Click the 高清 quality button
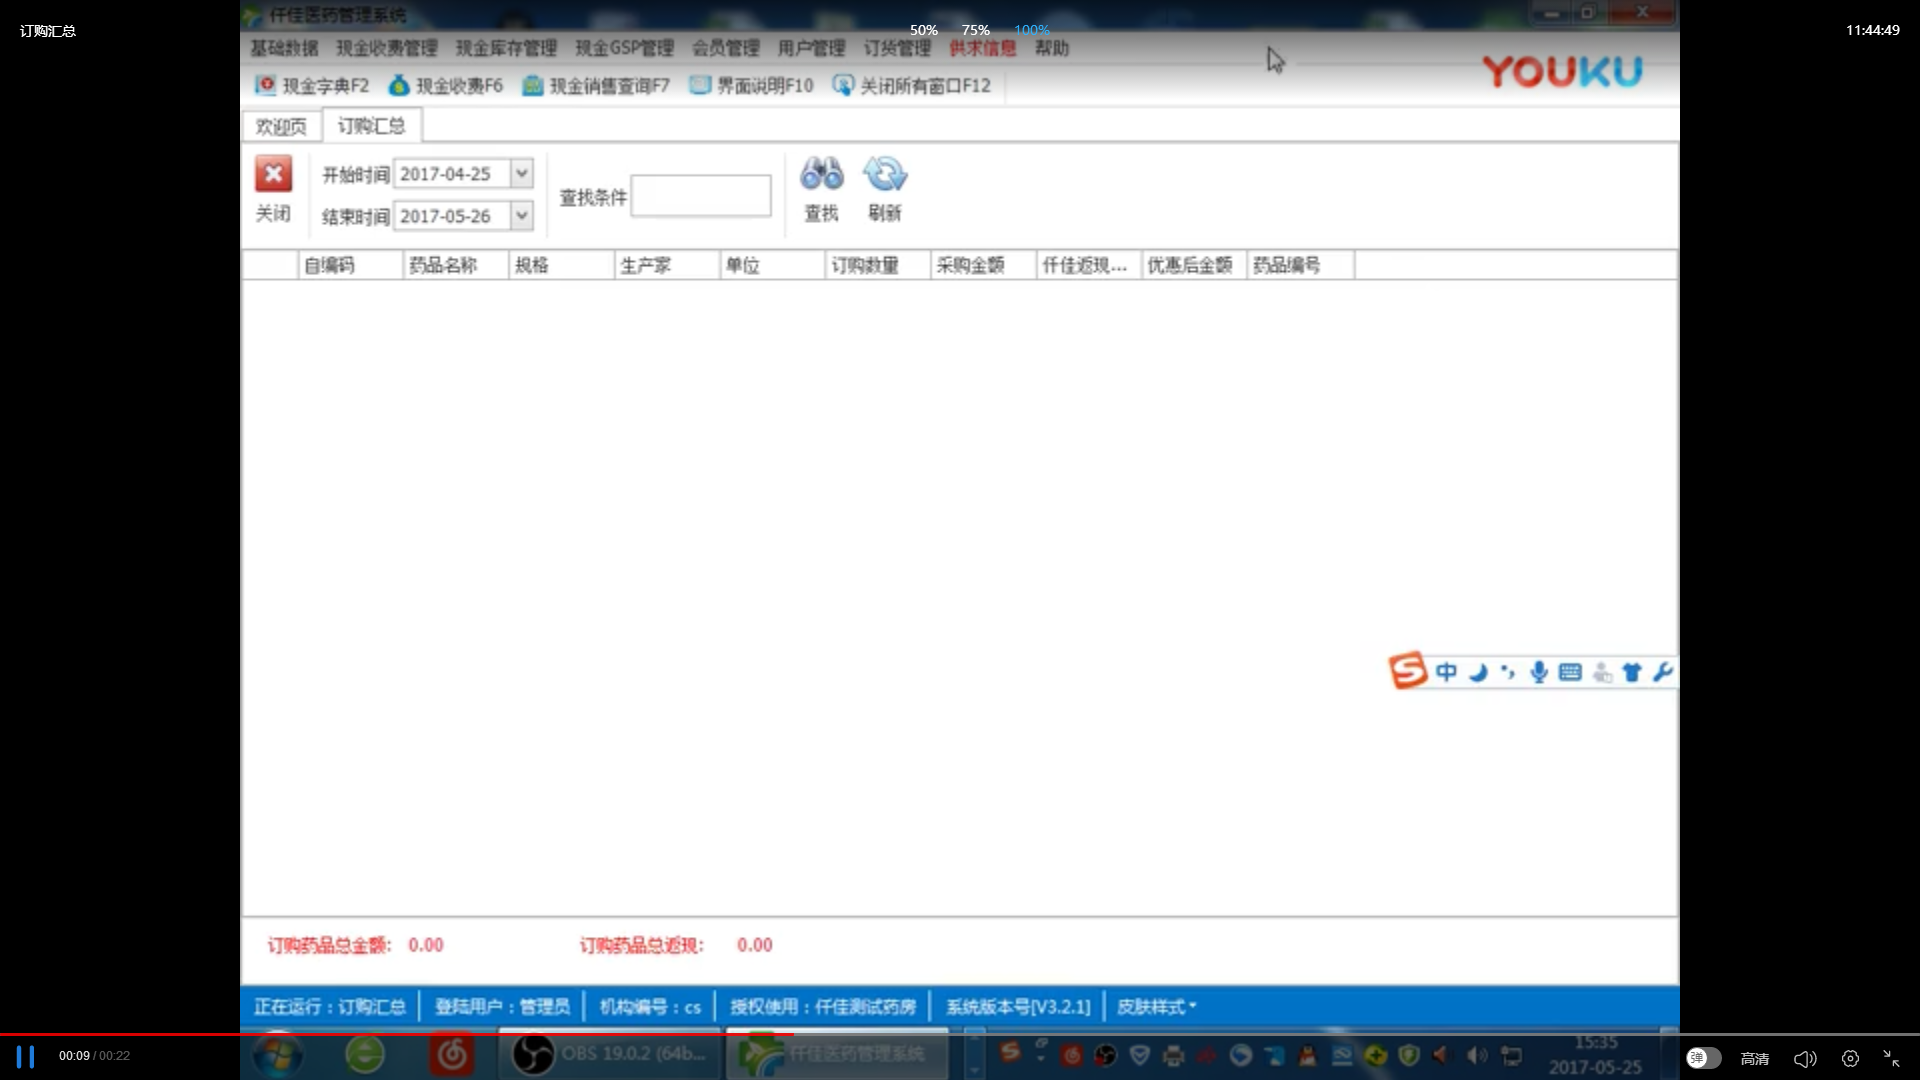The height and width of the screenshot is (1080, 1920). [x=1755, y=1058]
